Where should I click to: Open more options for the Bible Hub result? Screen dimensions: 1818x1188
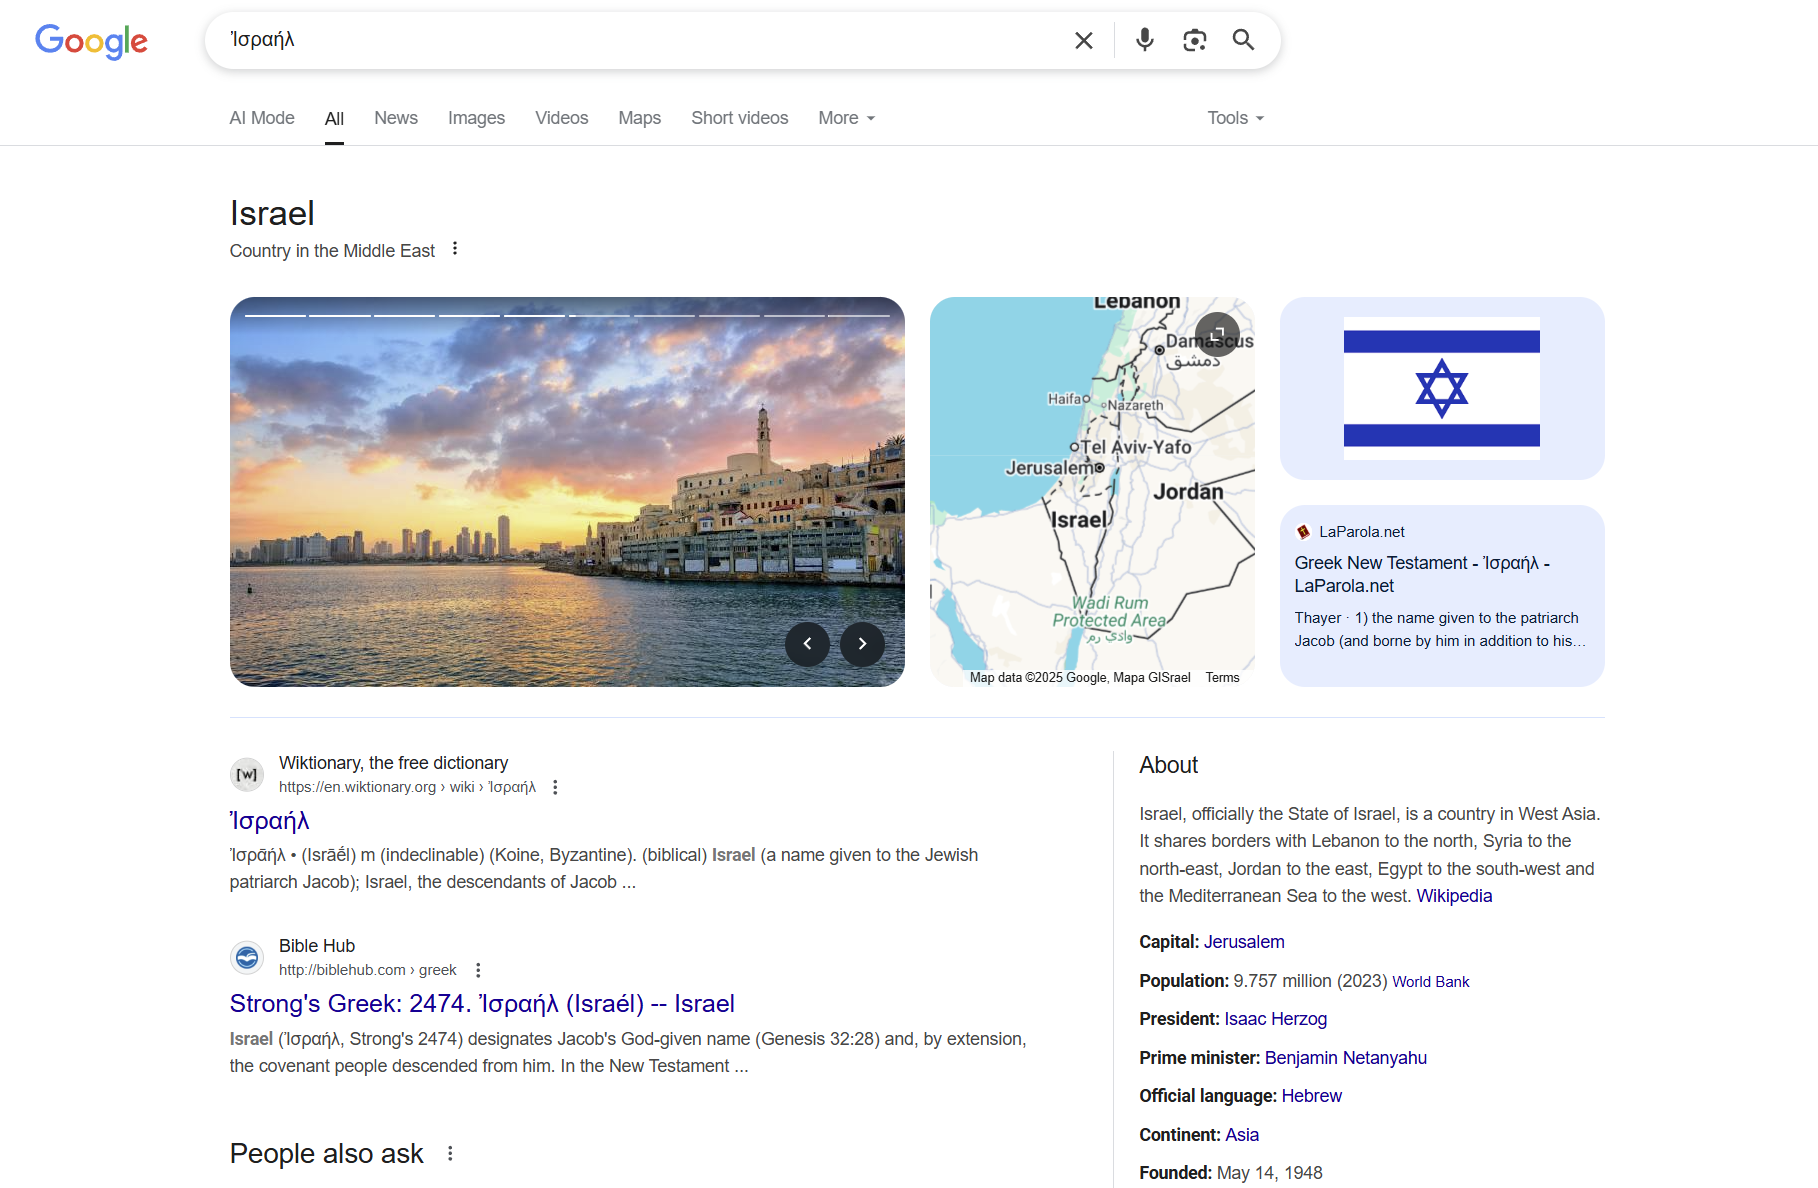pyautogui.click(x=478, y=970)
